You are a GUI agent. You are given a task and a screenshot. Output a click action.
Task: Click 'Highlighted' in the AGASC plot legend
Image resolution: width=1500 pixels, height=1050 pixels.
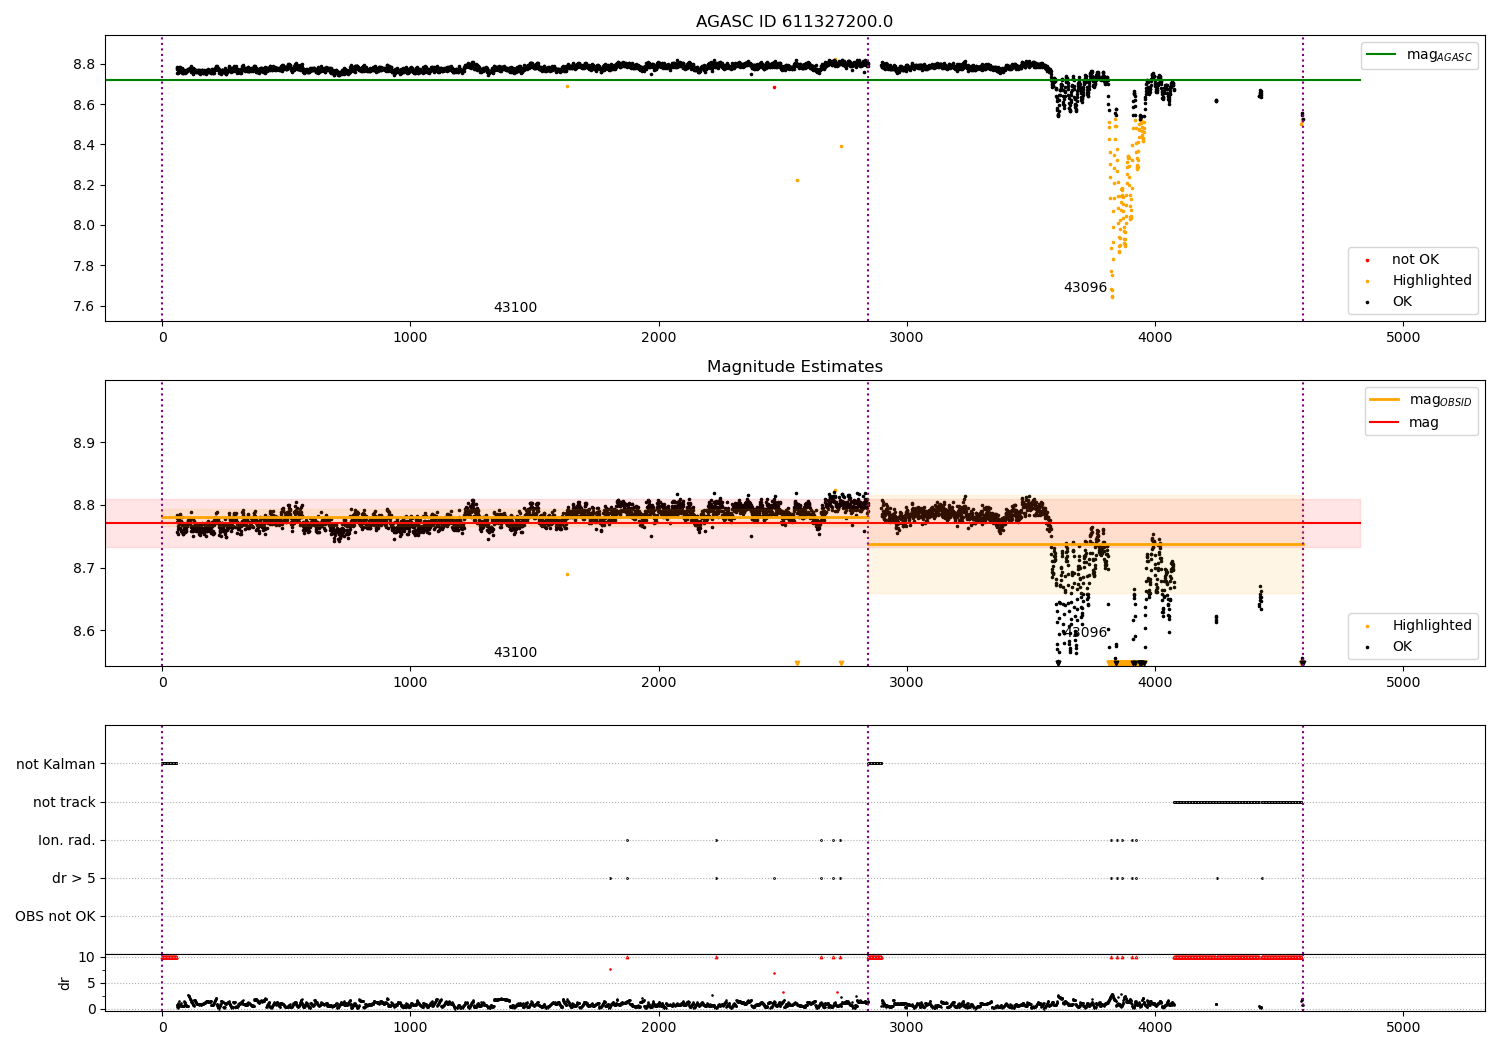1432,280
